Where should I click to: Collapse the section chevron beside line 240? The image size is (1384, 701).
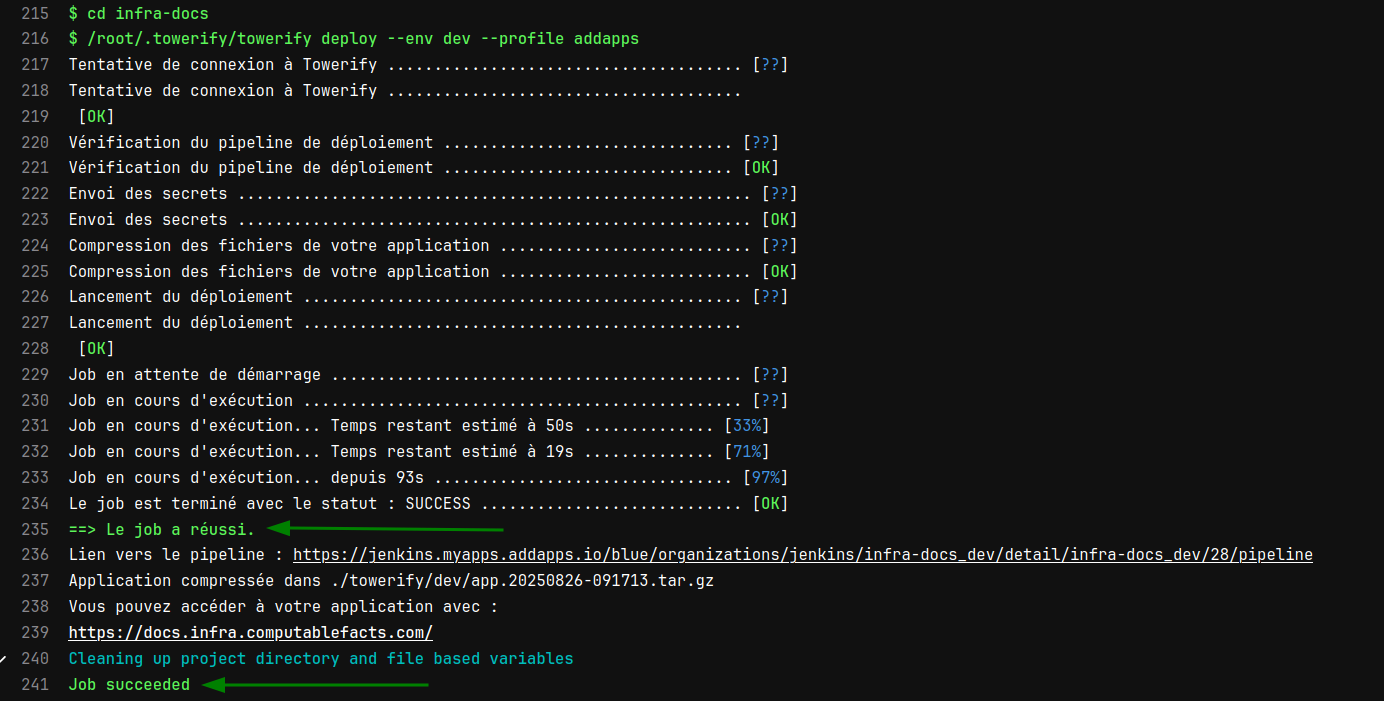(x=3, y=659)
